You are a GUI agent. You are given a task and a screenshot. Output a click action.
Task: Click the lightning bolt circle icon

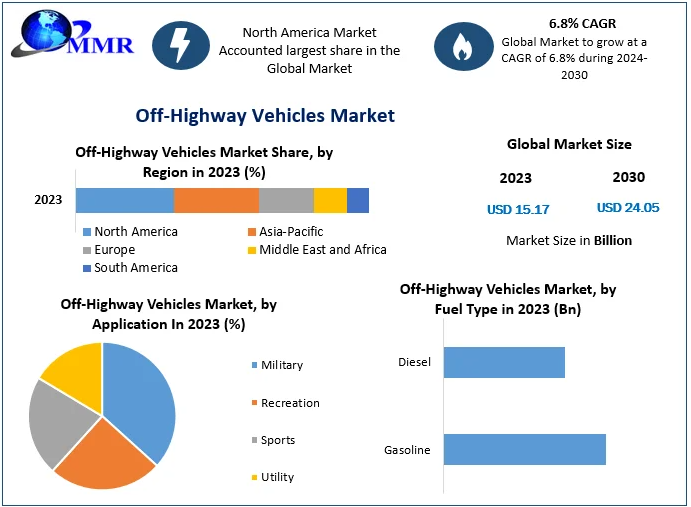(181, 45)
